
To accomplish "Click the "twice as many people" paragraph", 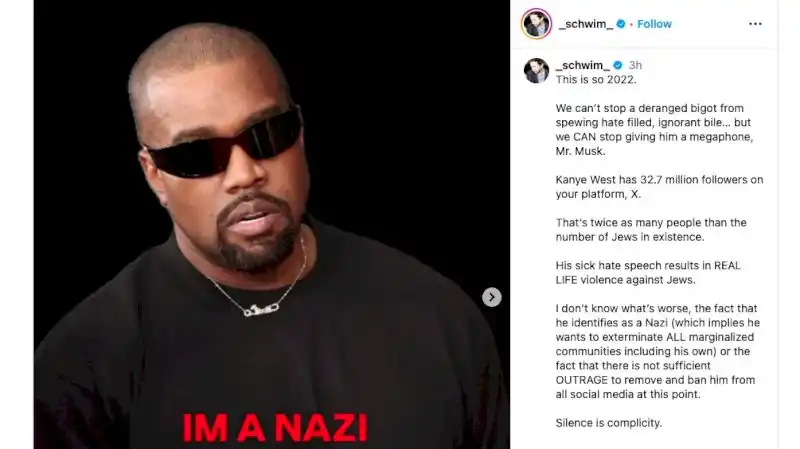I will [x=651, y=230].
